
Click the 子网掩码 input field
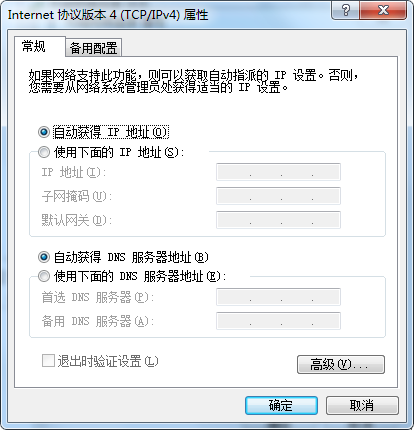click(x=278, y=196)
